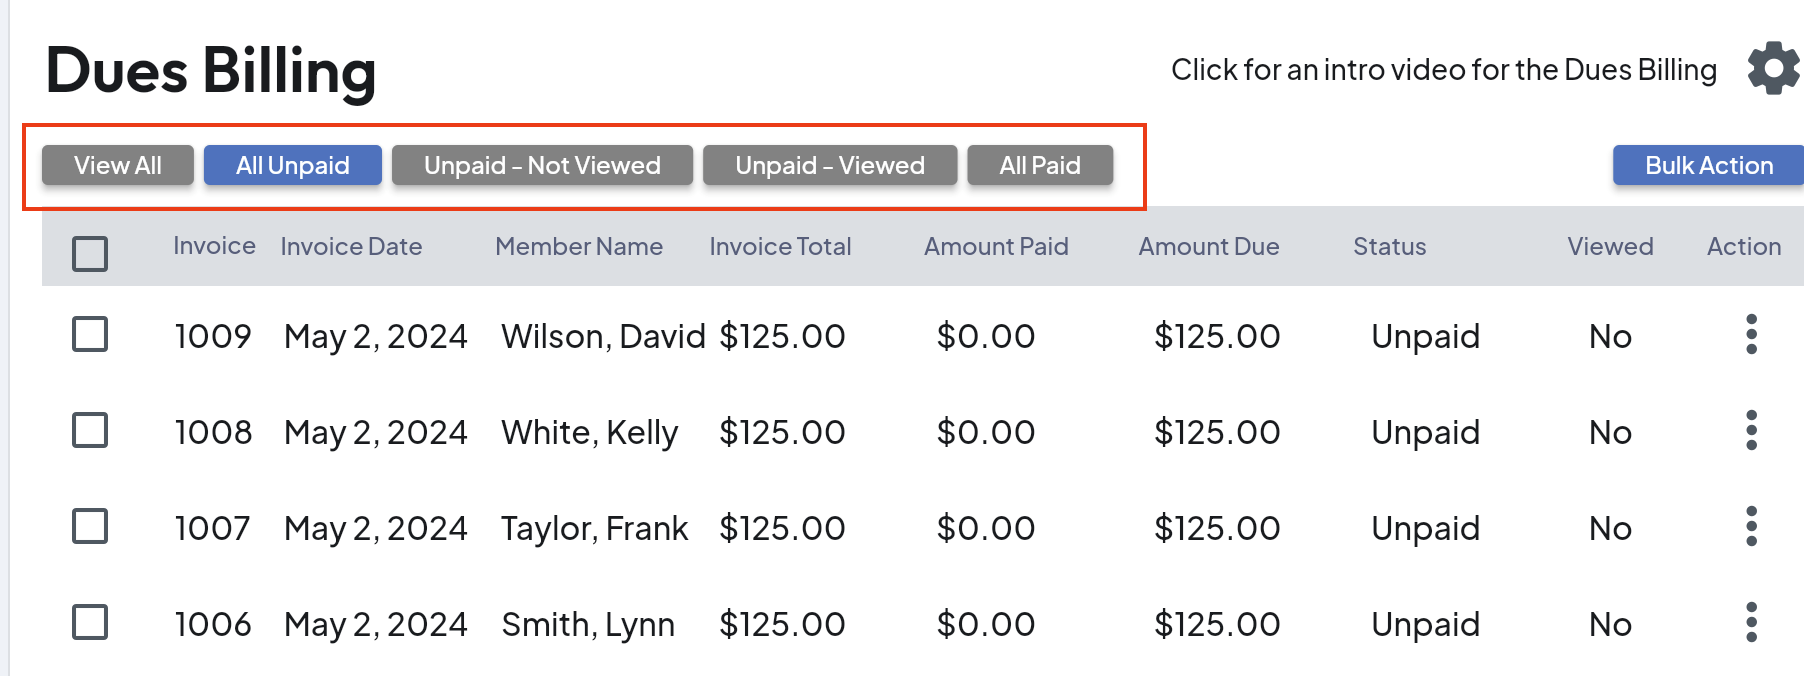Open action menu for invoice 1006
This screenshot has height=676, width=1804.
click(x=1751, y=623)
